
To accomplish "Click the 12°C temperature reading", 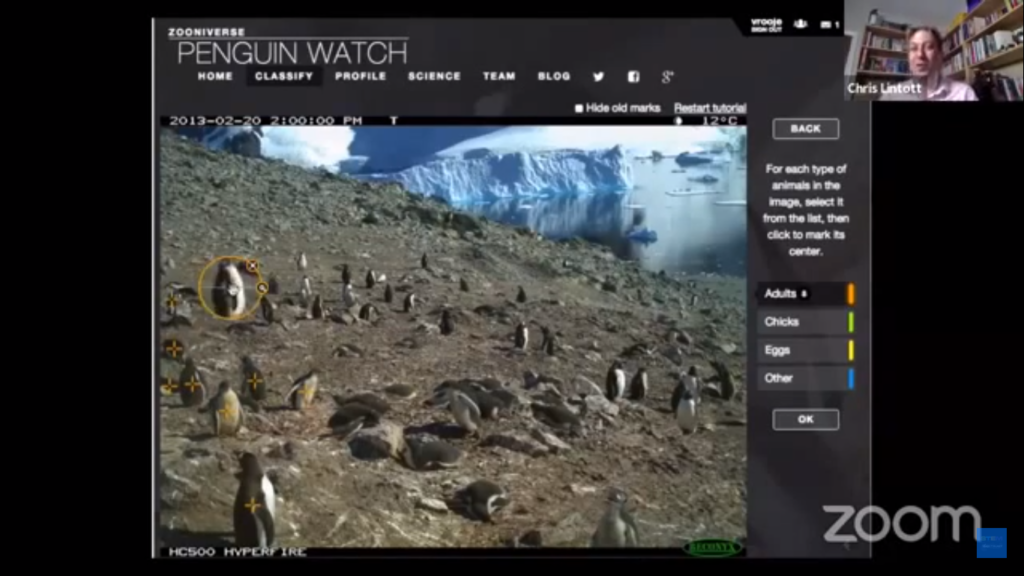I will [720, 121].
